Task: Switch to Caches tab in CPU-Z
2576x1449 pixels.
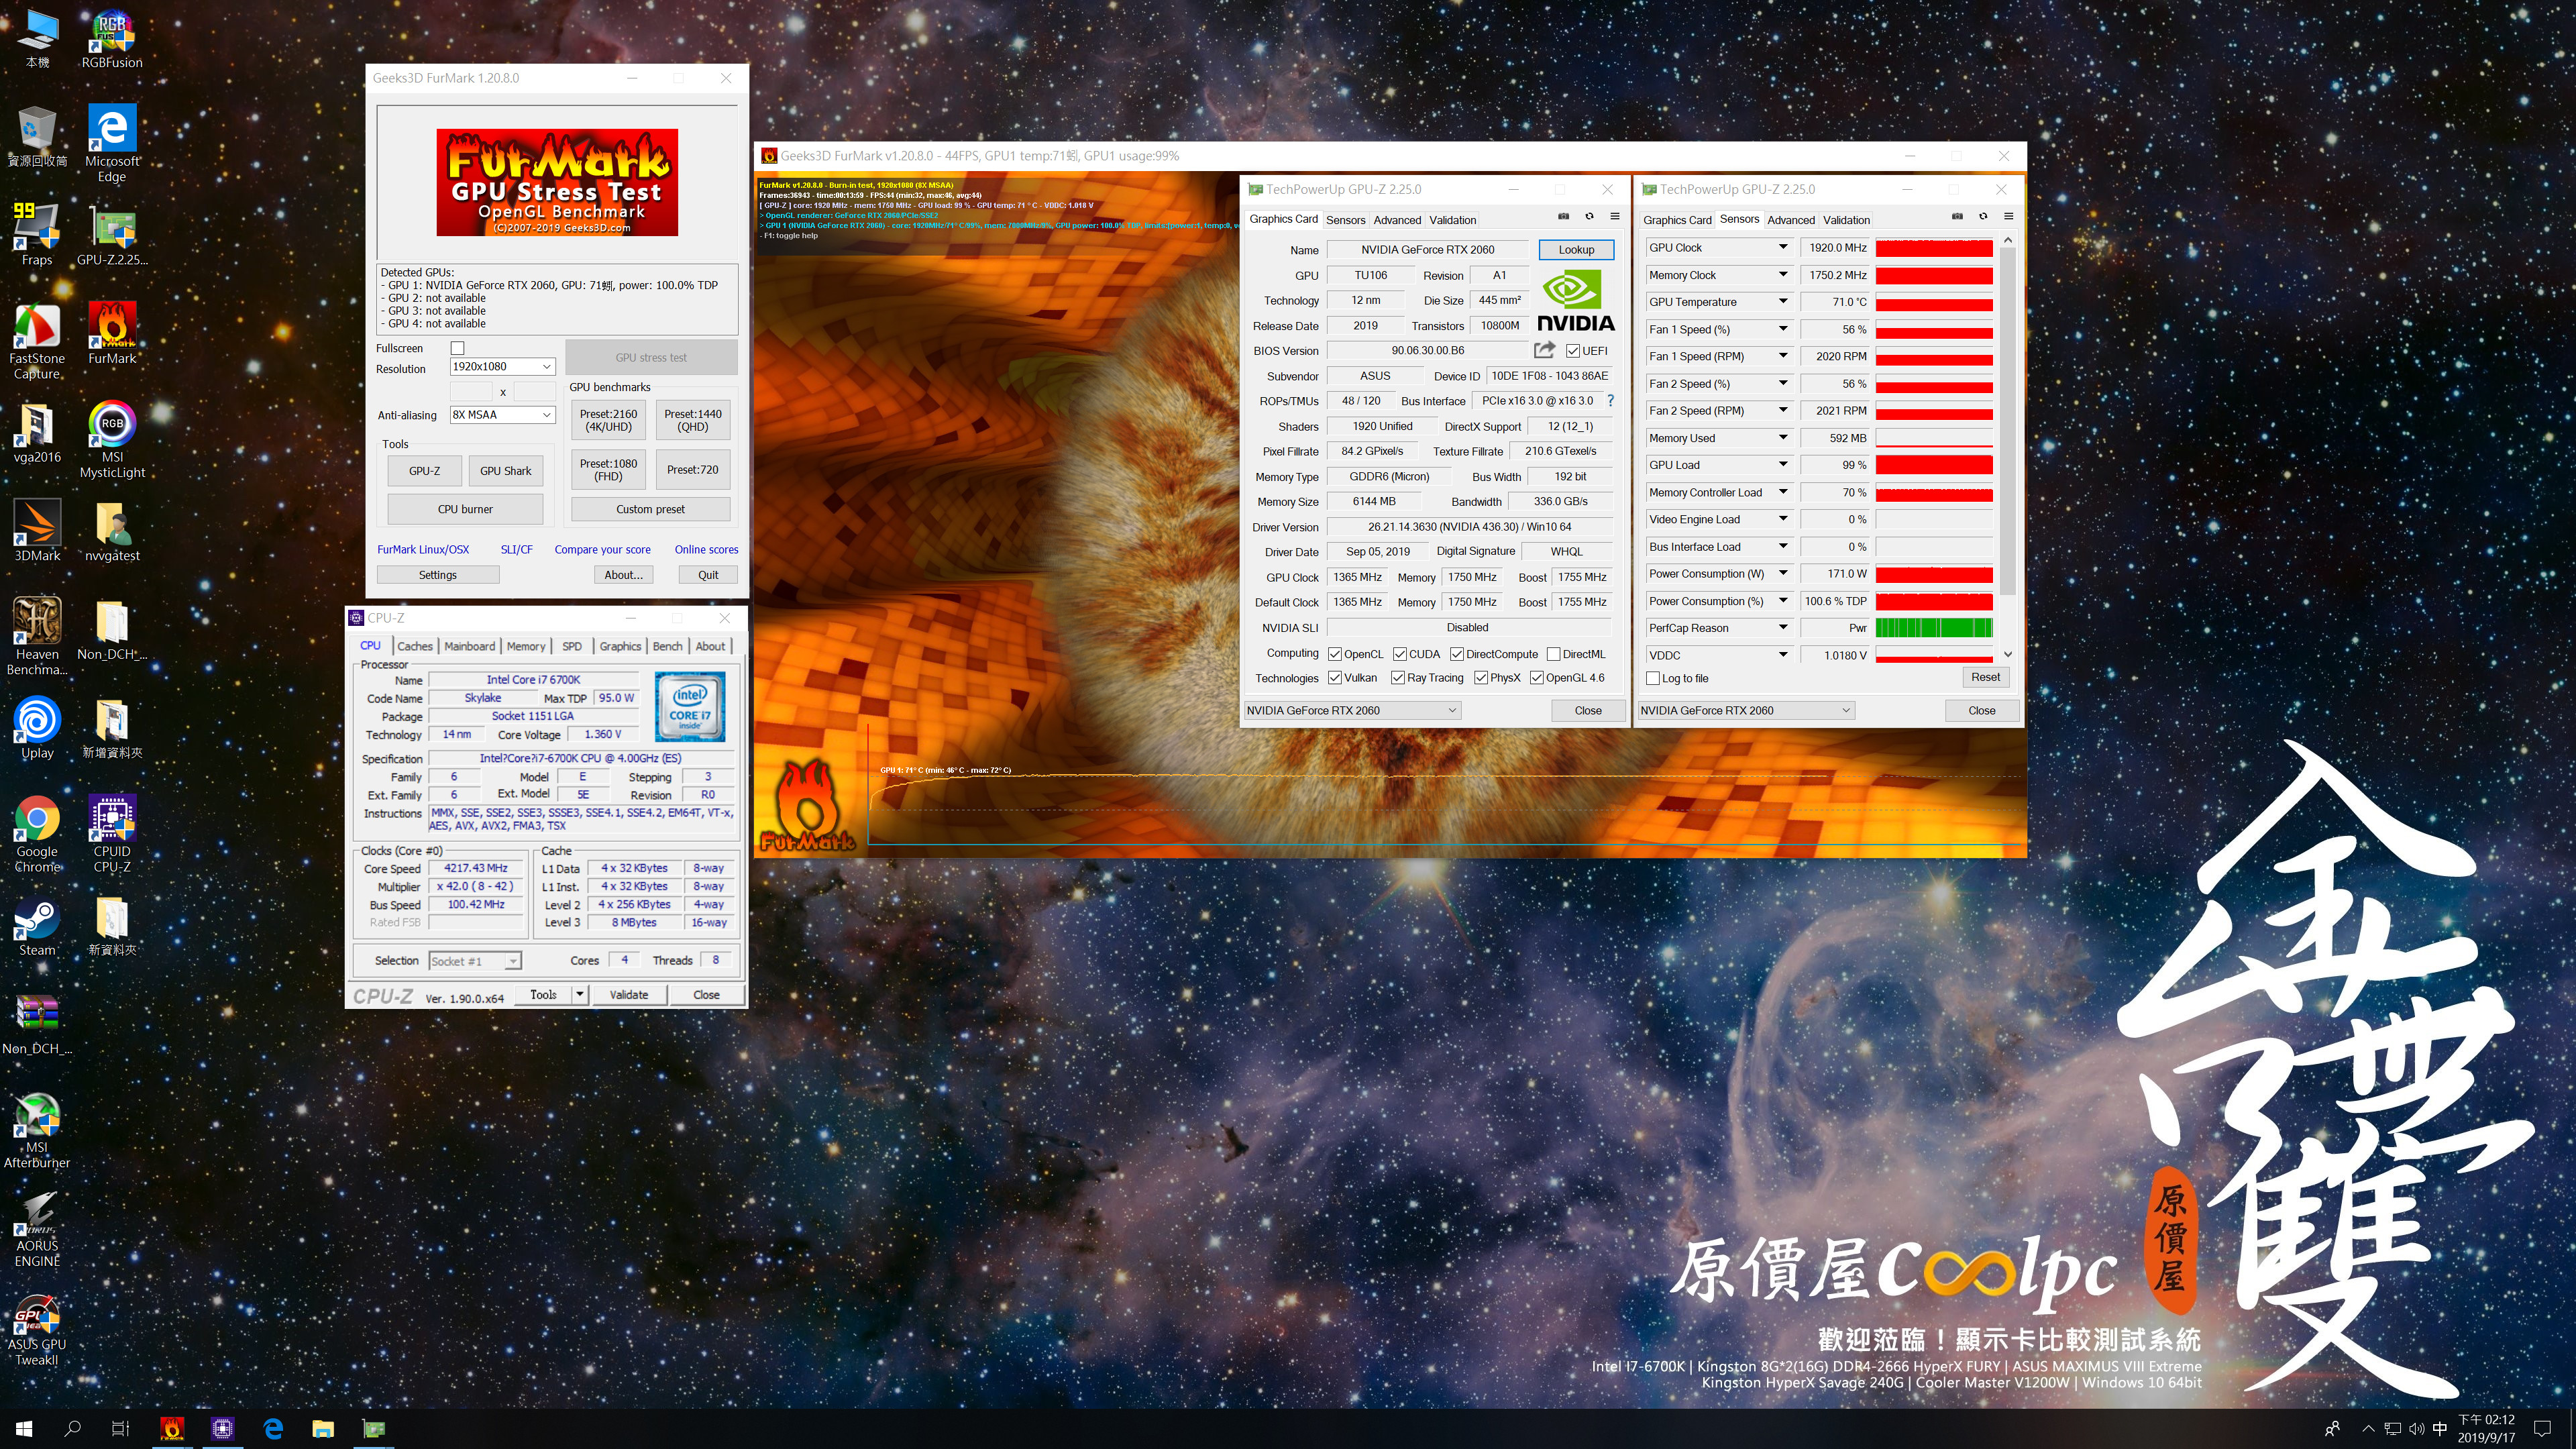Action: [415, 646]
